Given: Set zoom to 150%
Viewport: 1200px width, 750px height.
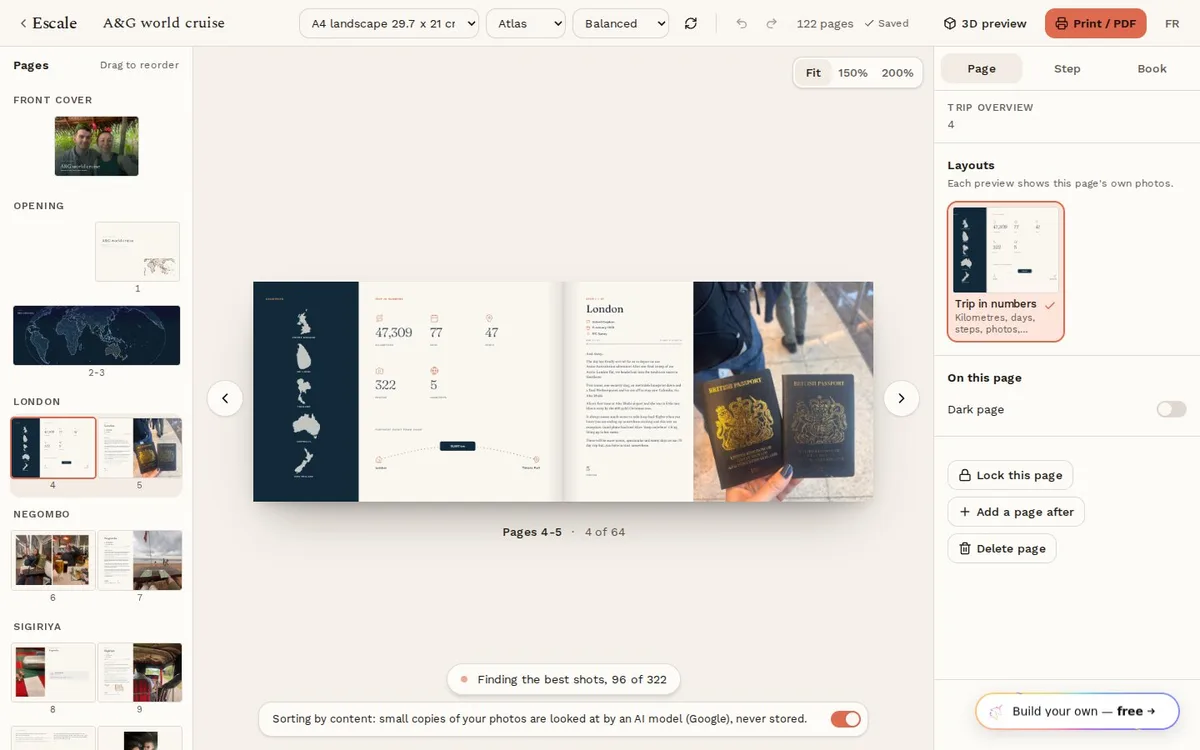Looking at the screenshot, I should [853, 73].
